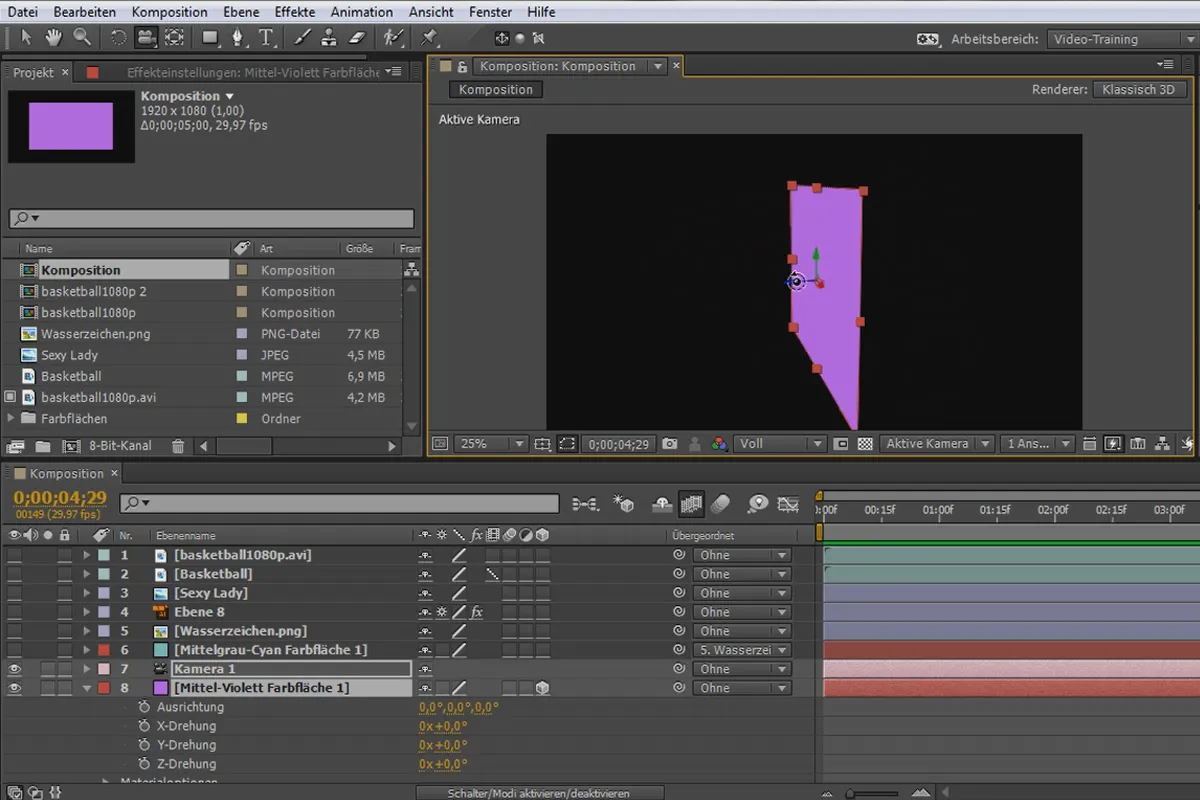Select the Rotation tool
1200x800 pixels.
point(118,38)
